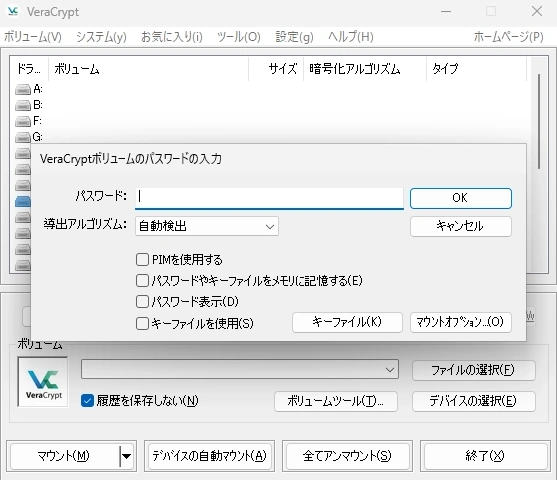The height and width of the screenshot is (480, 557).
Task: Click the 暗号化アルゴリズム column header
Action: (x=365, y=69)
